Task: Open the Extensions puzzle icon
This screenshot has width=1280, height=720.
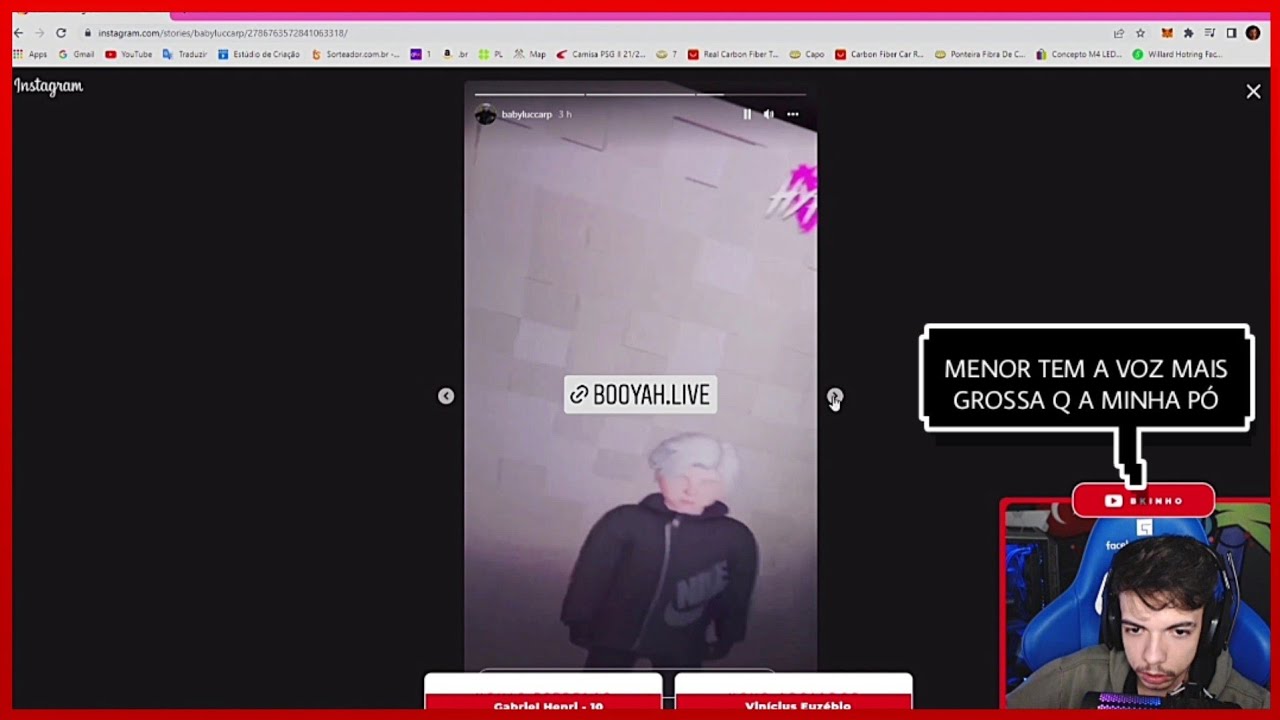Action: pyautogui.click(x=1188, y=33)
